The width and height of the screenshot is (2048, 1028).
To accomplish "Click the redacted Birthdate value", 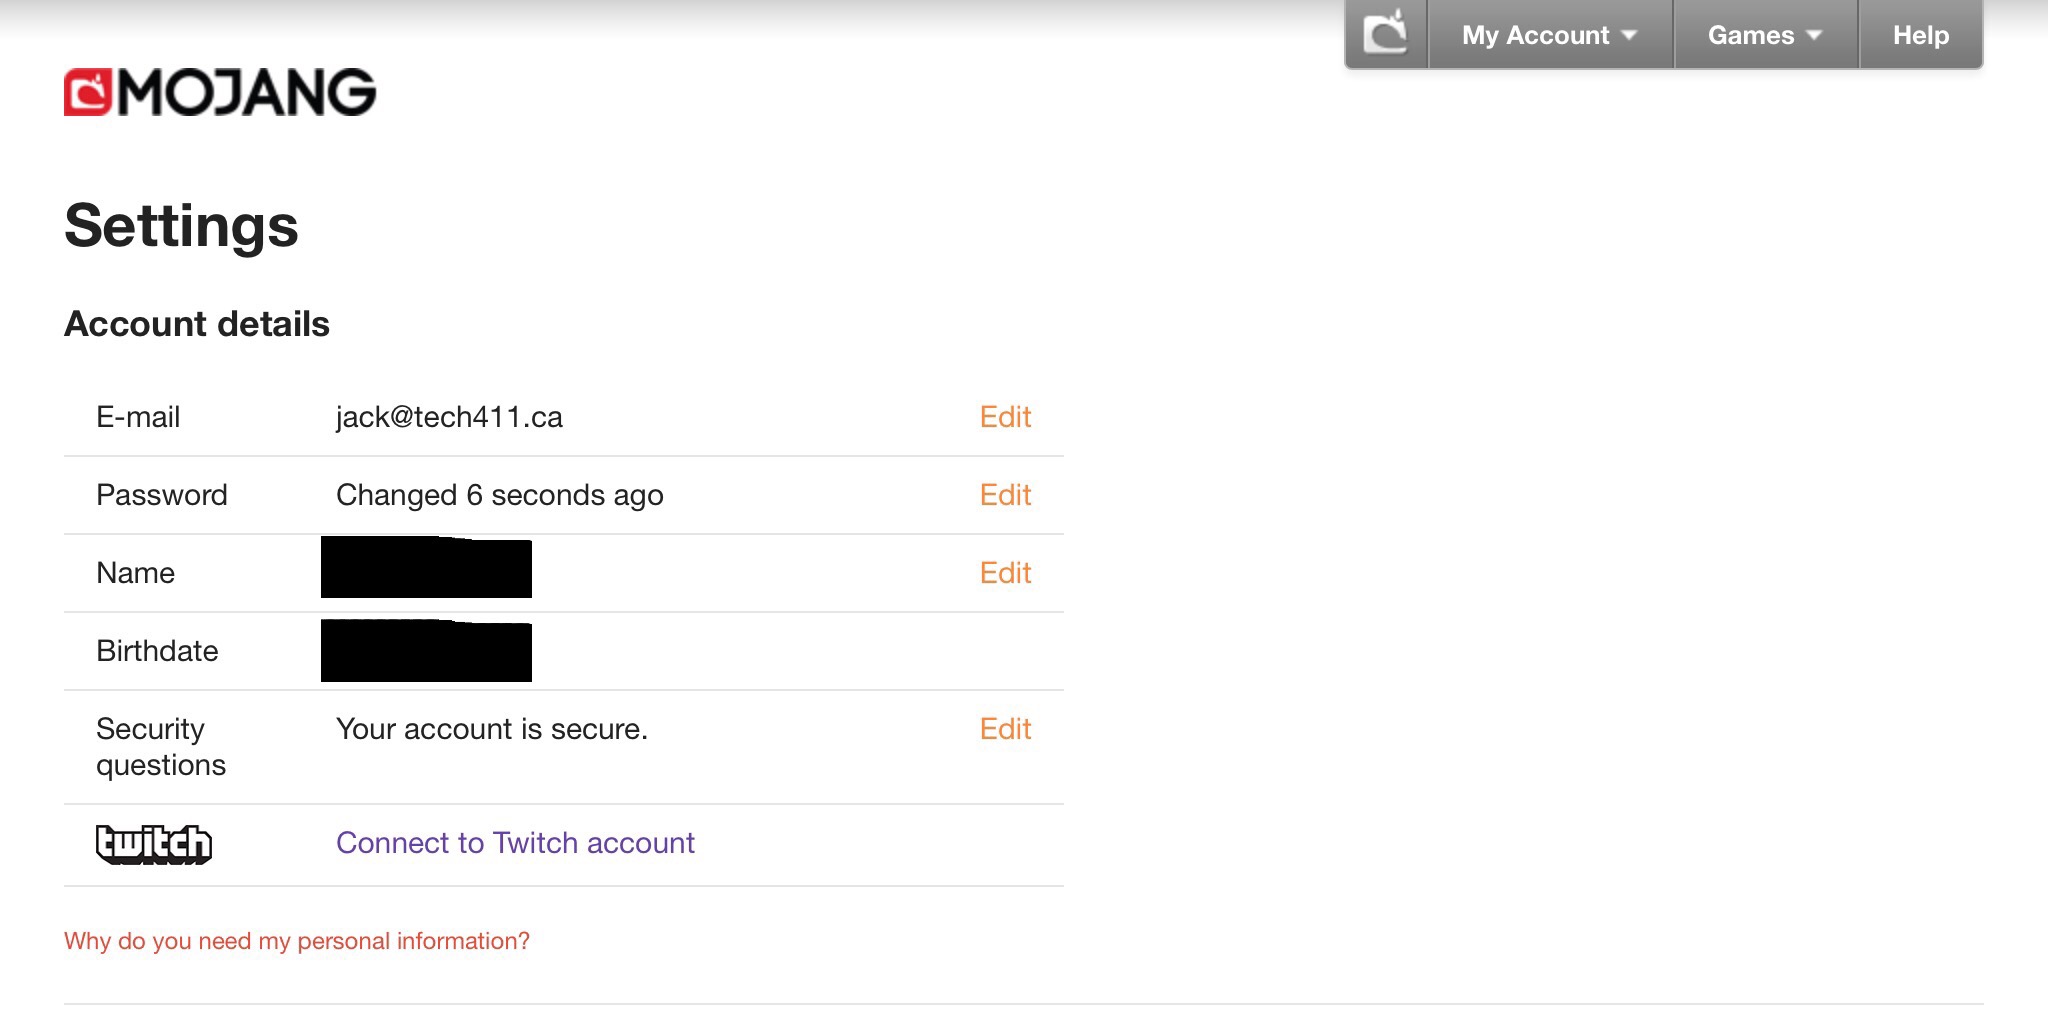I will click(x=426, y=651).
